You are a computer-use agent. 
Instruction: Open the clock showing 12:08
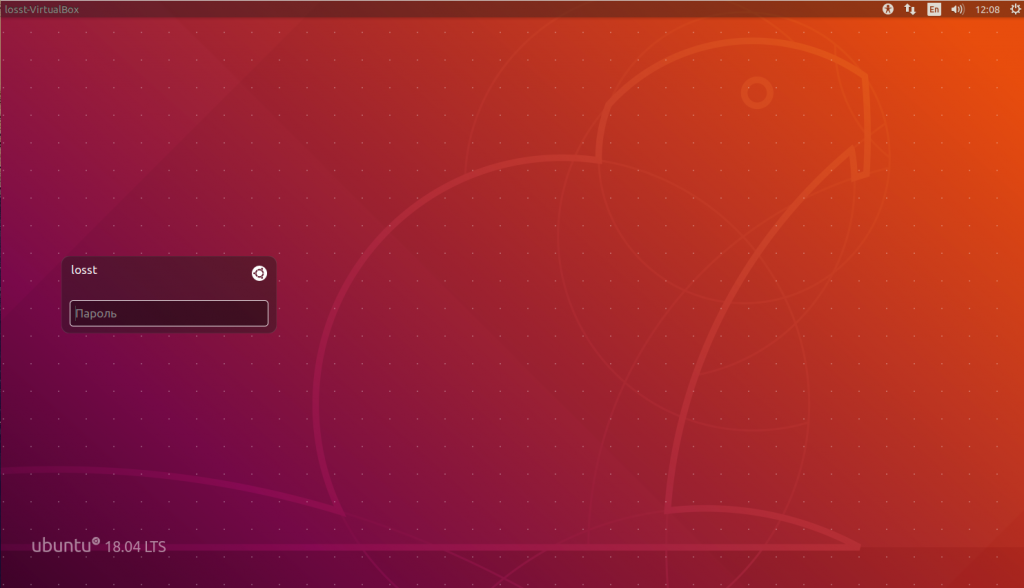point(987,9)
